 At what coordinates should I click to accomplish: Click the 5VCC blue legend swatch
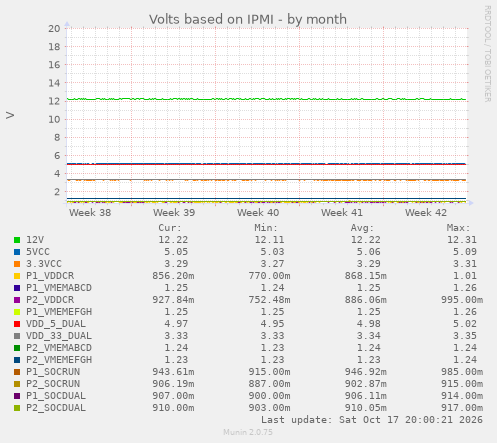[17, 252]
